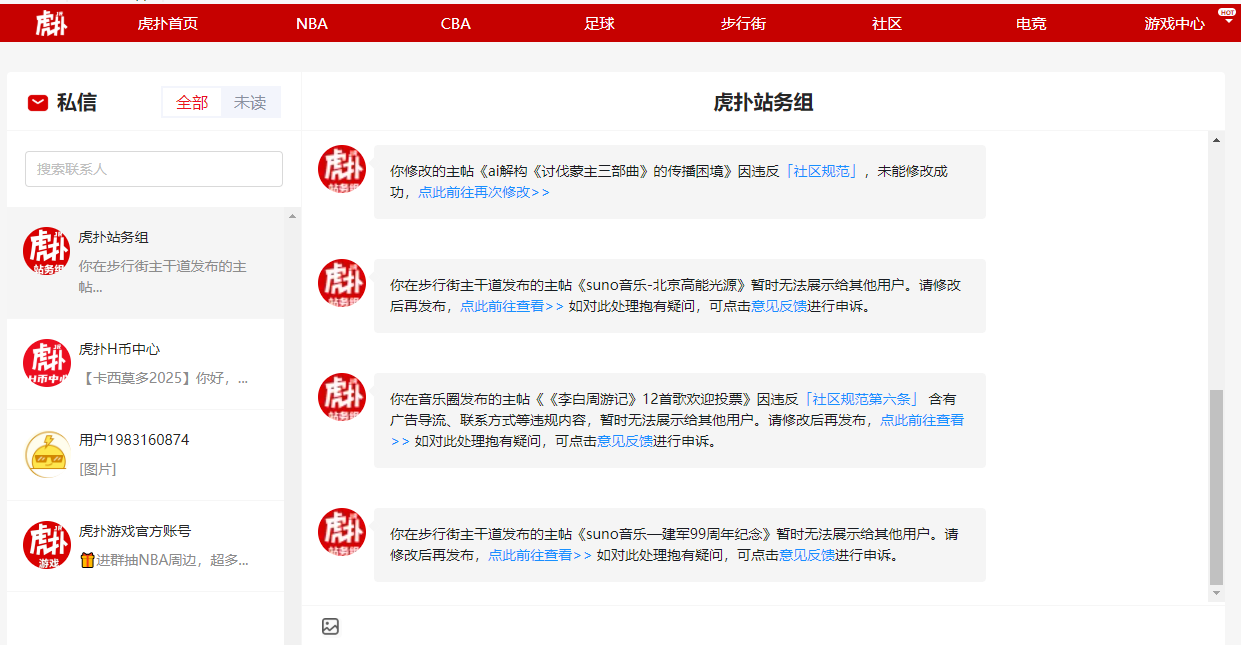
Task: Open the NBA section
Action: (312, 24)
